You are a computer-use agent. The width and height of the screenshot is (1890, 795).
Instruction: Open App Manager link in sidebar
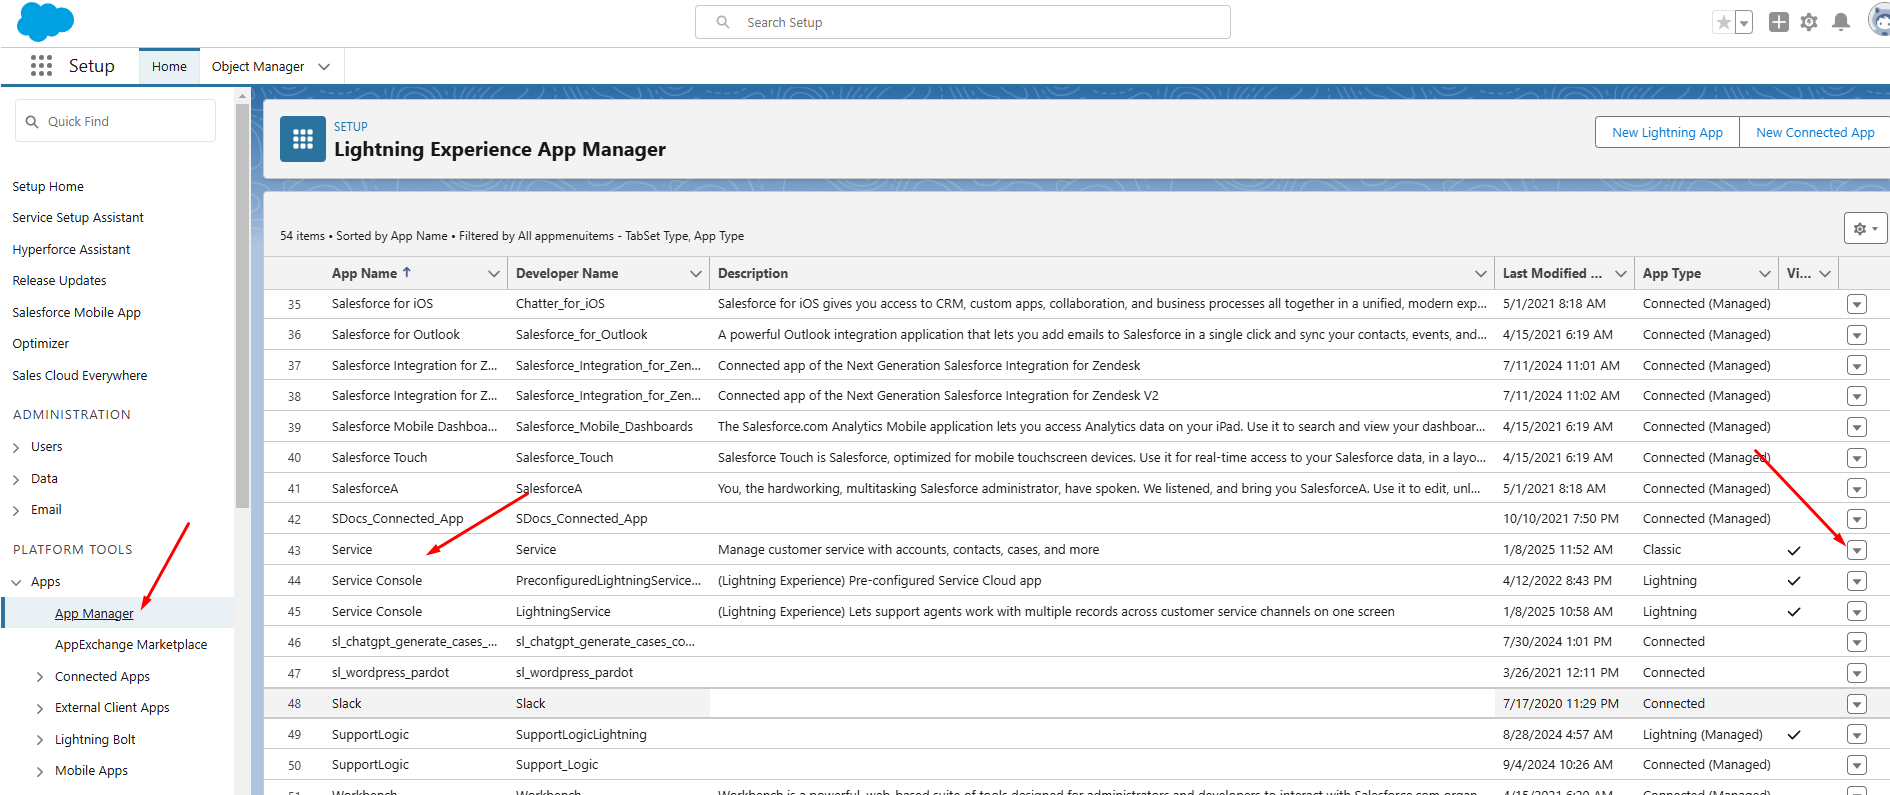click(x=94, y=614)
